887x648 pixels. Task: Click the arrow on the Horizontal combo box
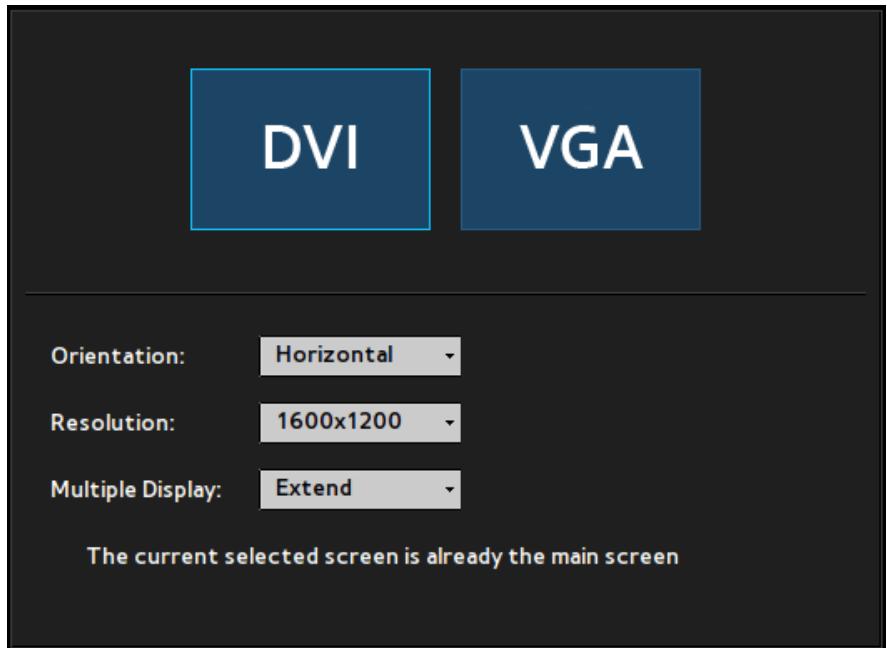(x=450, y=356)
